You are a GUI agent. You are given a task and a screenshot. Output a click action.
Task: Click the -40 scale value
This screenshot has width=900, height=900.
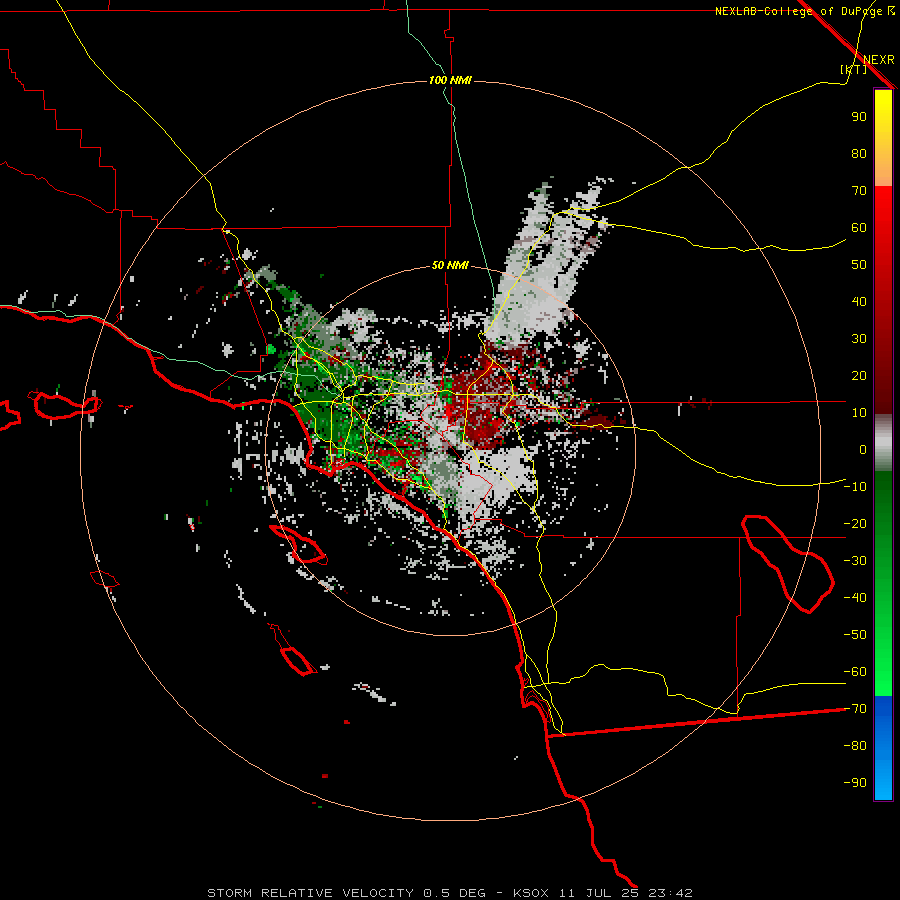tap(855, 598)
